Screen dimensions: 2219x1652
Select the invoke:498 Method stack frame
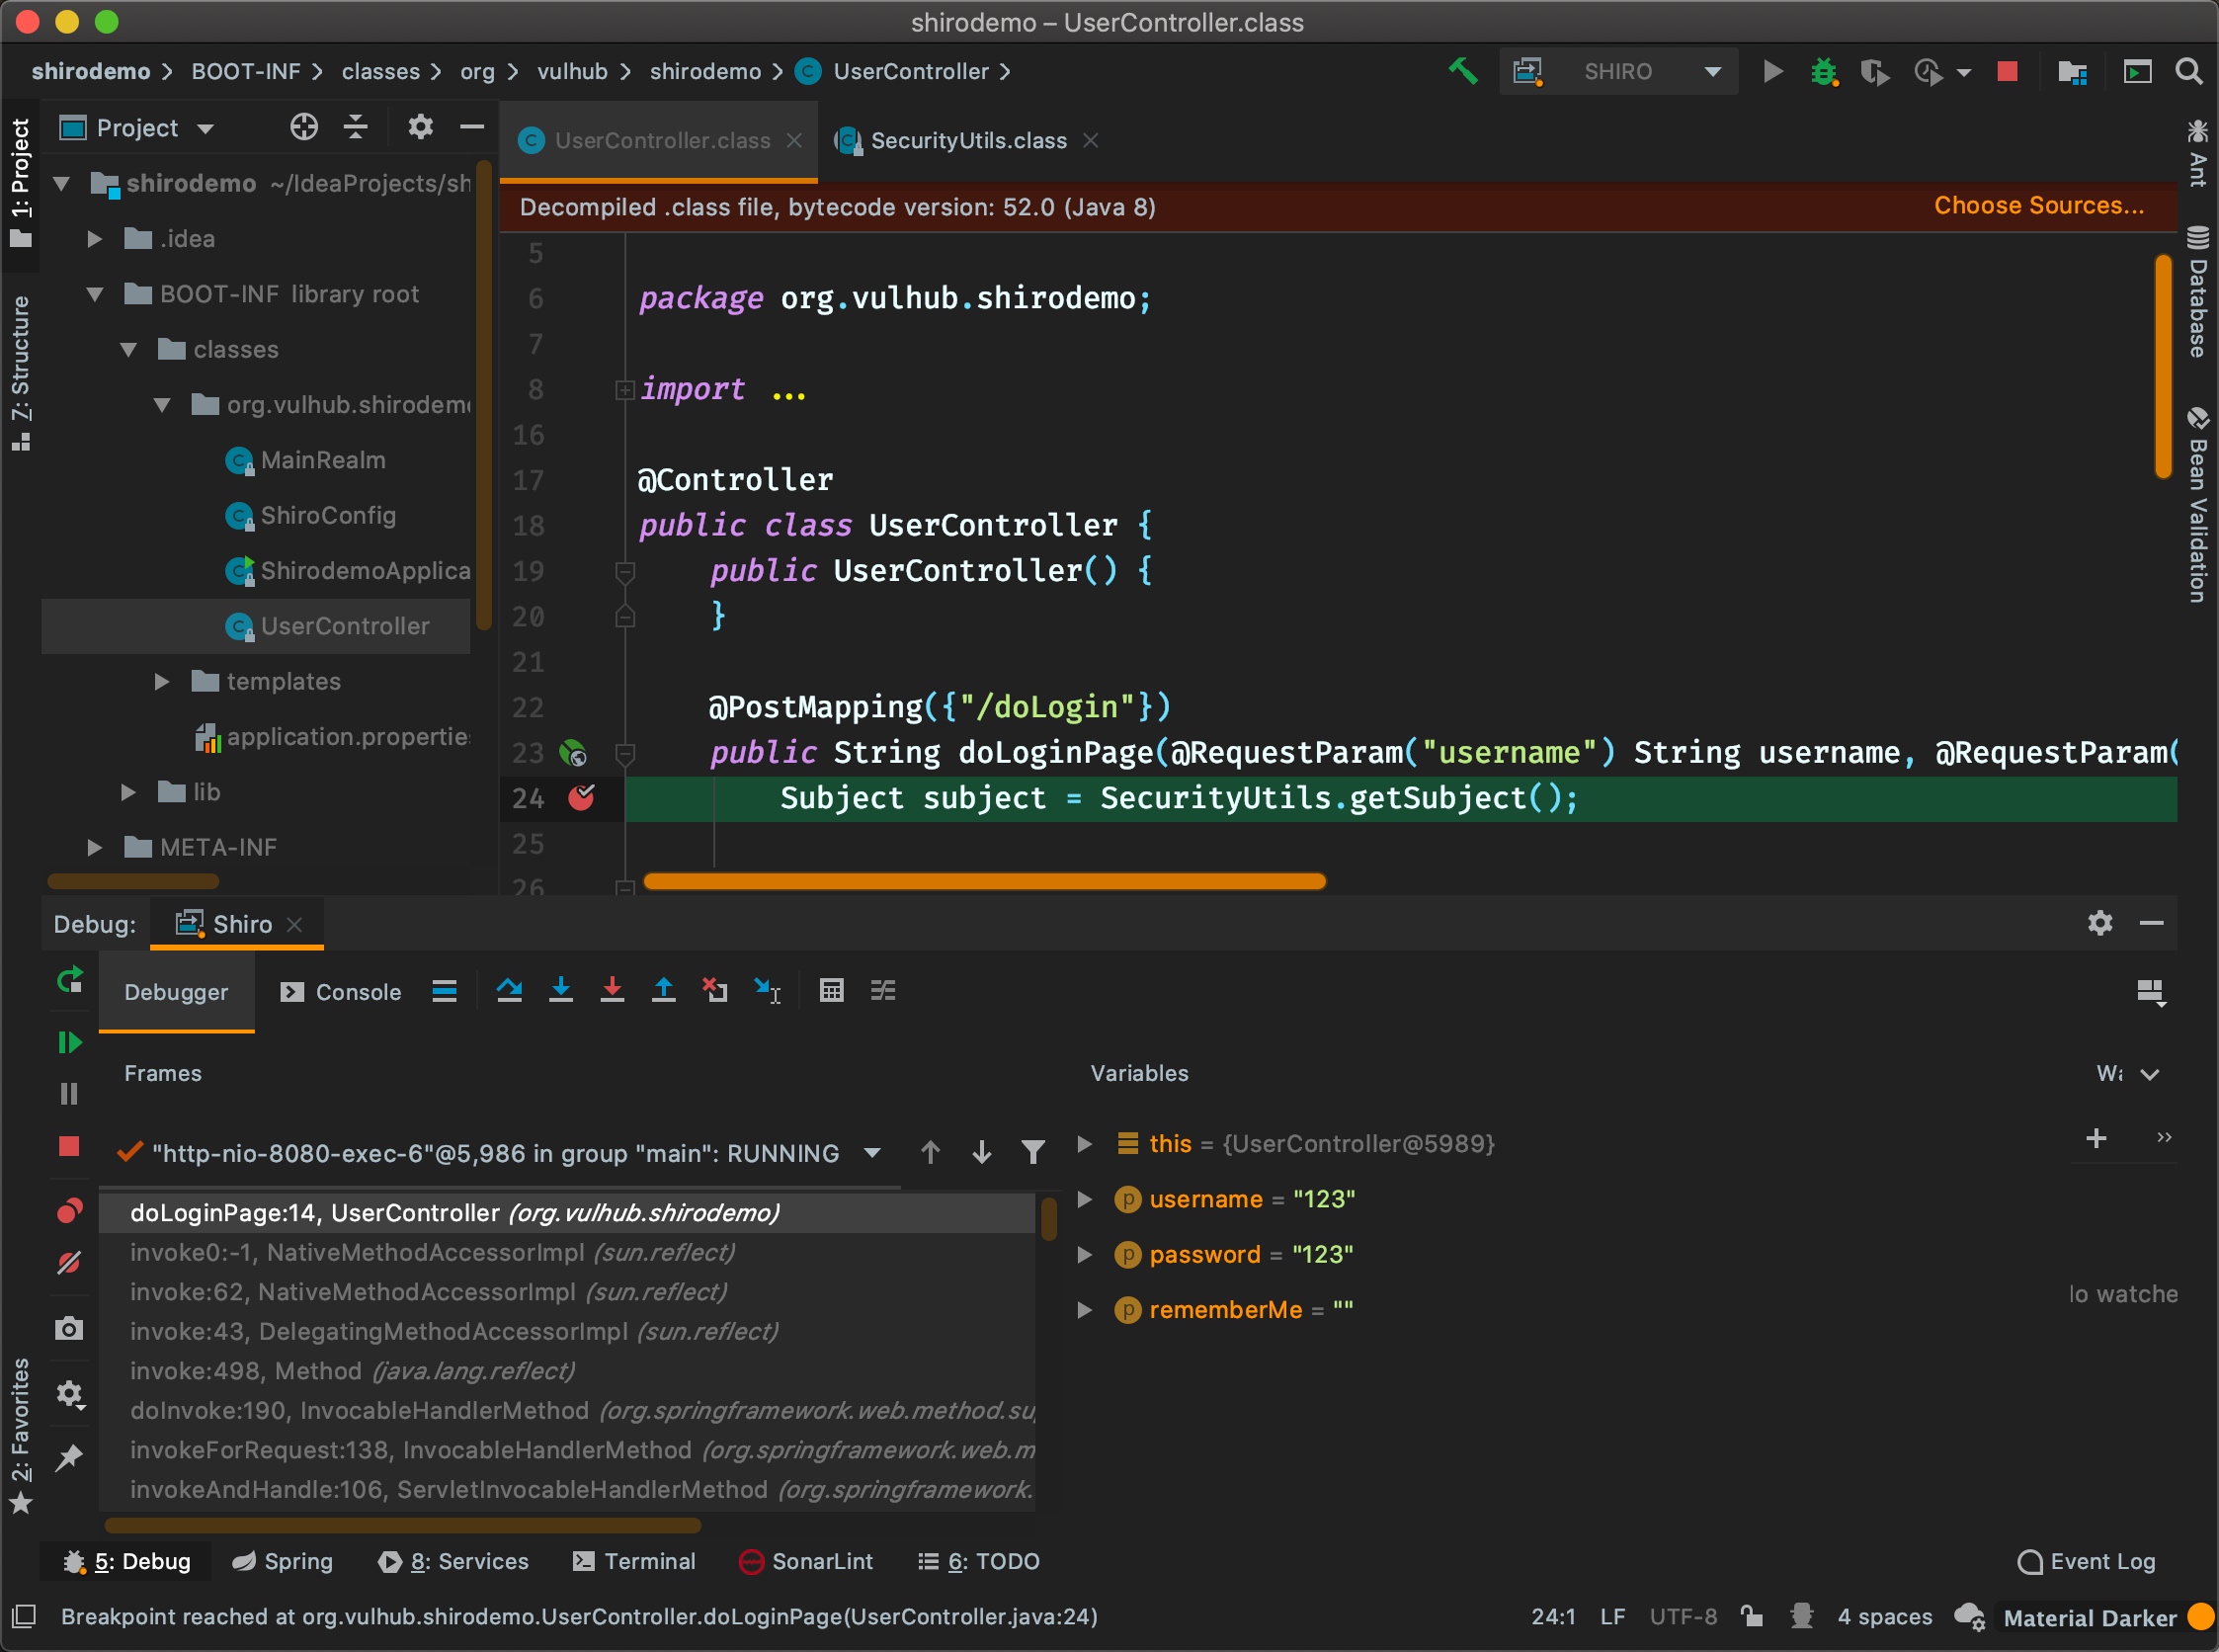[352, 1371]
